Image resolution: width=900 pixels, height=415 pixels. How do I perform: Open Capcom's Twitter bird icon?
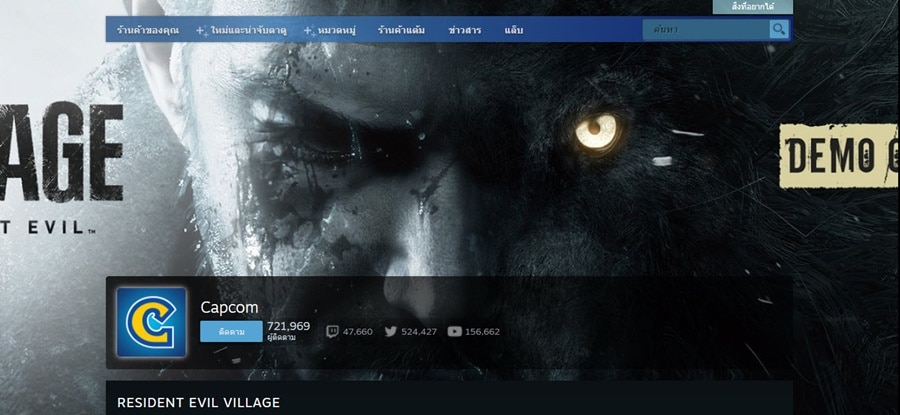[x=391, y=331]
